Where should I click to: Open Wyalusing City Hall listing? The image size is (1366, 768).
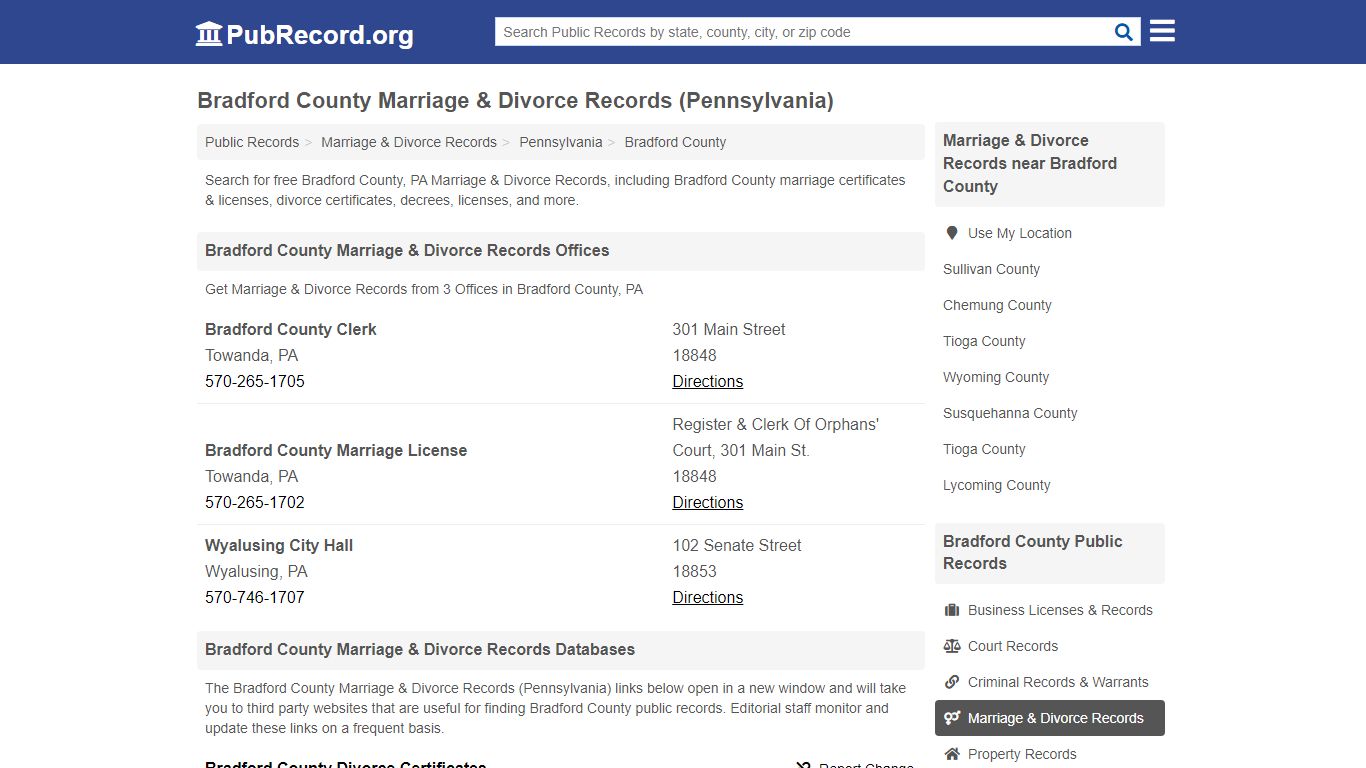click(x=279, y=545)
